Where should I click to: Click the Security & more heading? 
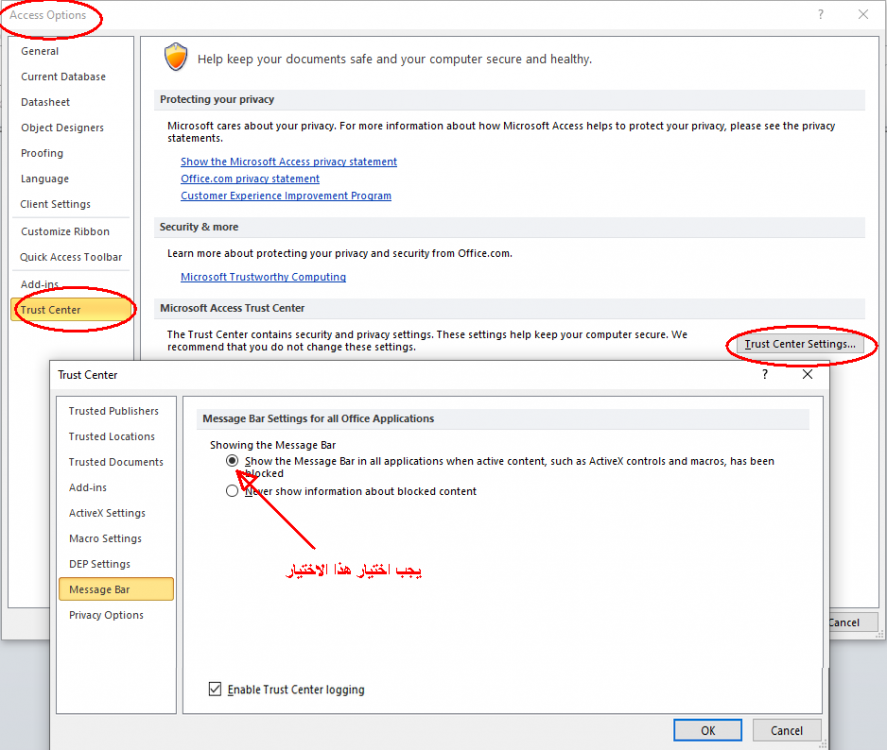click(199, 226)
